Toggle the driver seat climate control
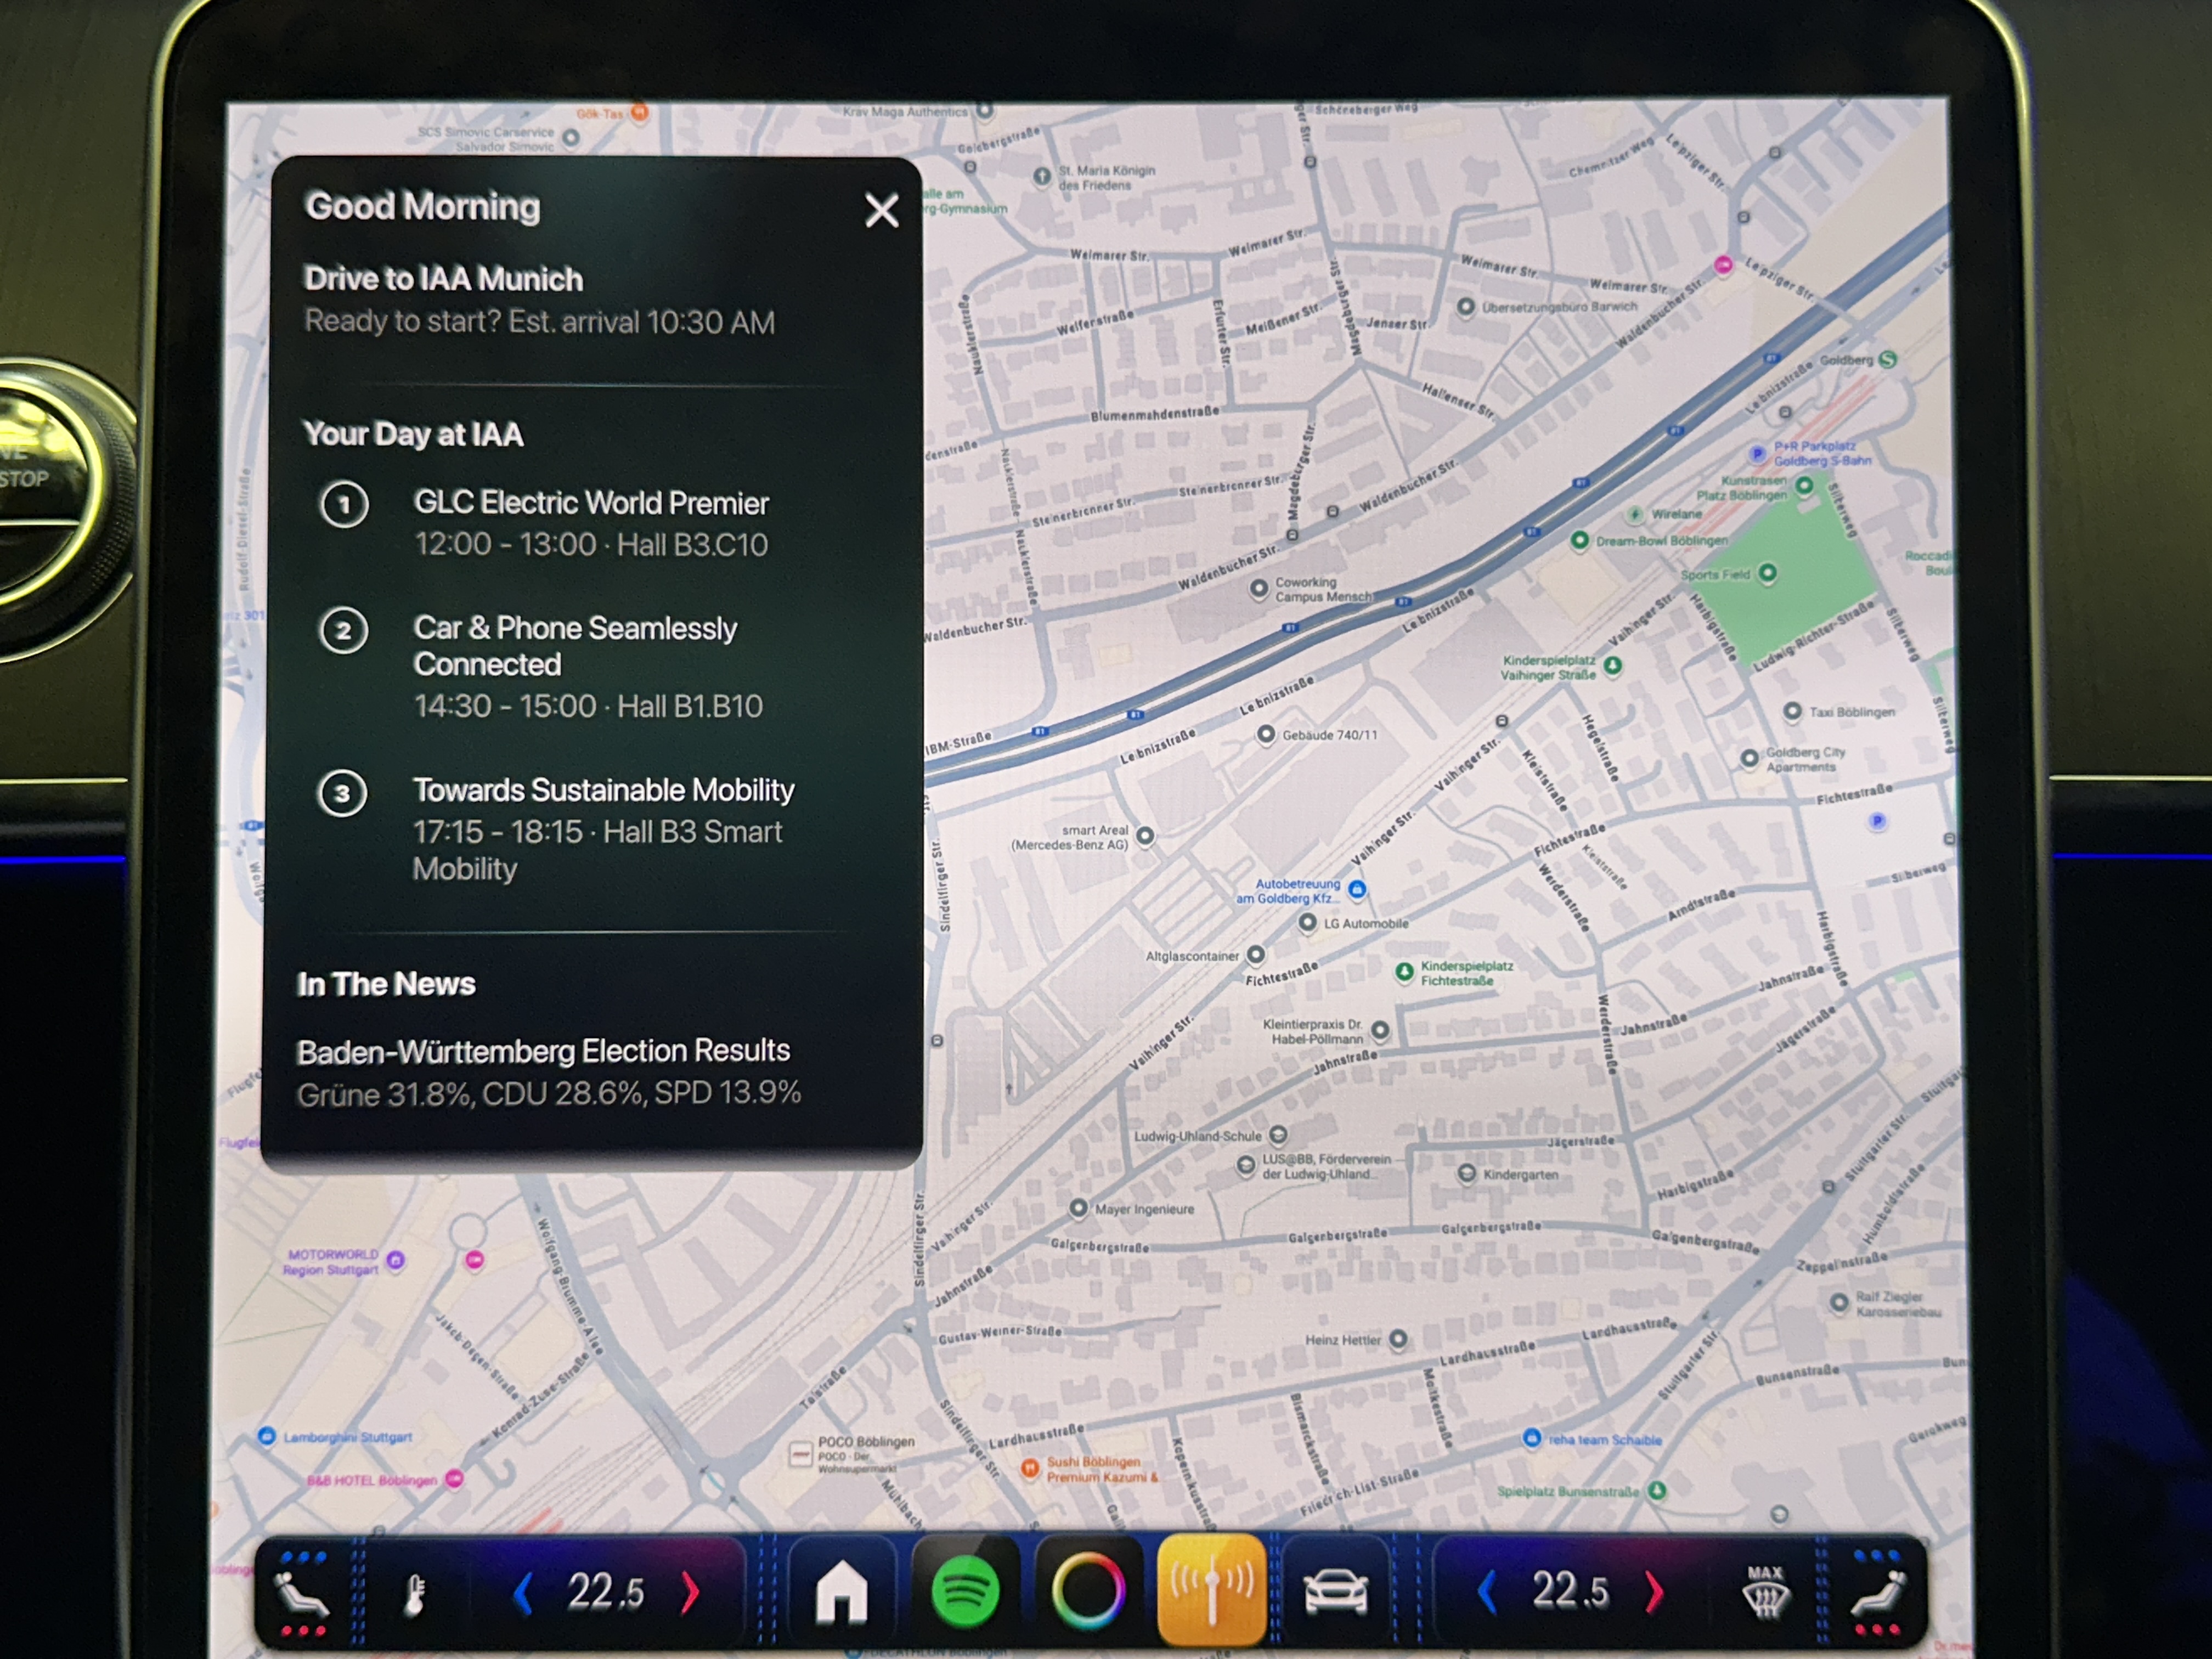 (x=303, y=1594)
